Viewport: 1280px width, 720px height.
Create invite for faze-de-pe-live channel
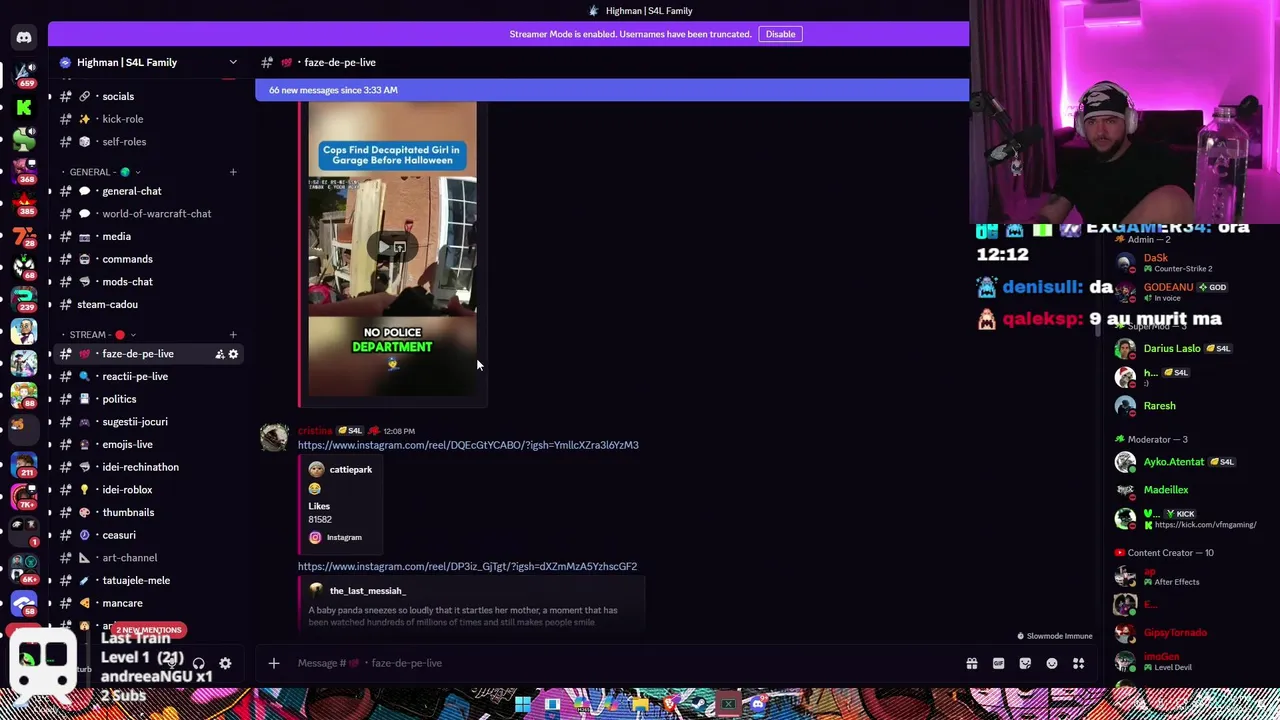click(x=219, y=354)
